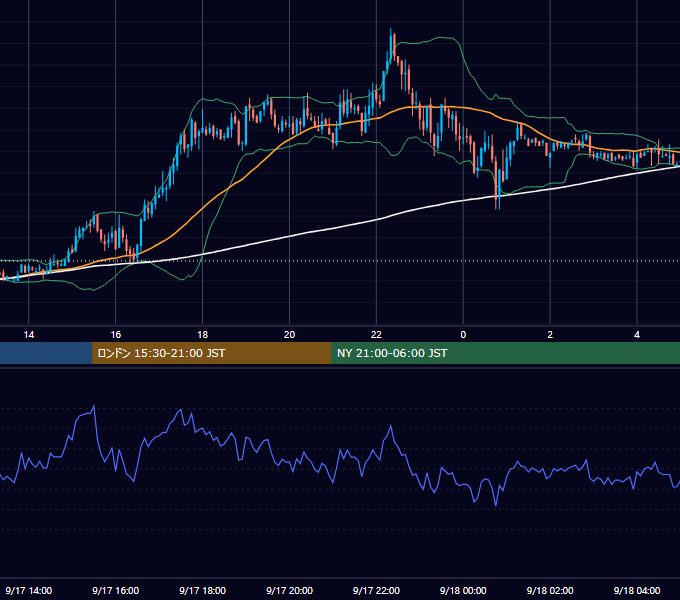Click the 20 hour axis label
The width and height of the screenshot is (680, 600).
coord(289,335)
